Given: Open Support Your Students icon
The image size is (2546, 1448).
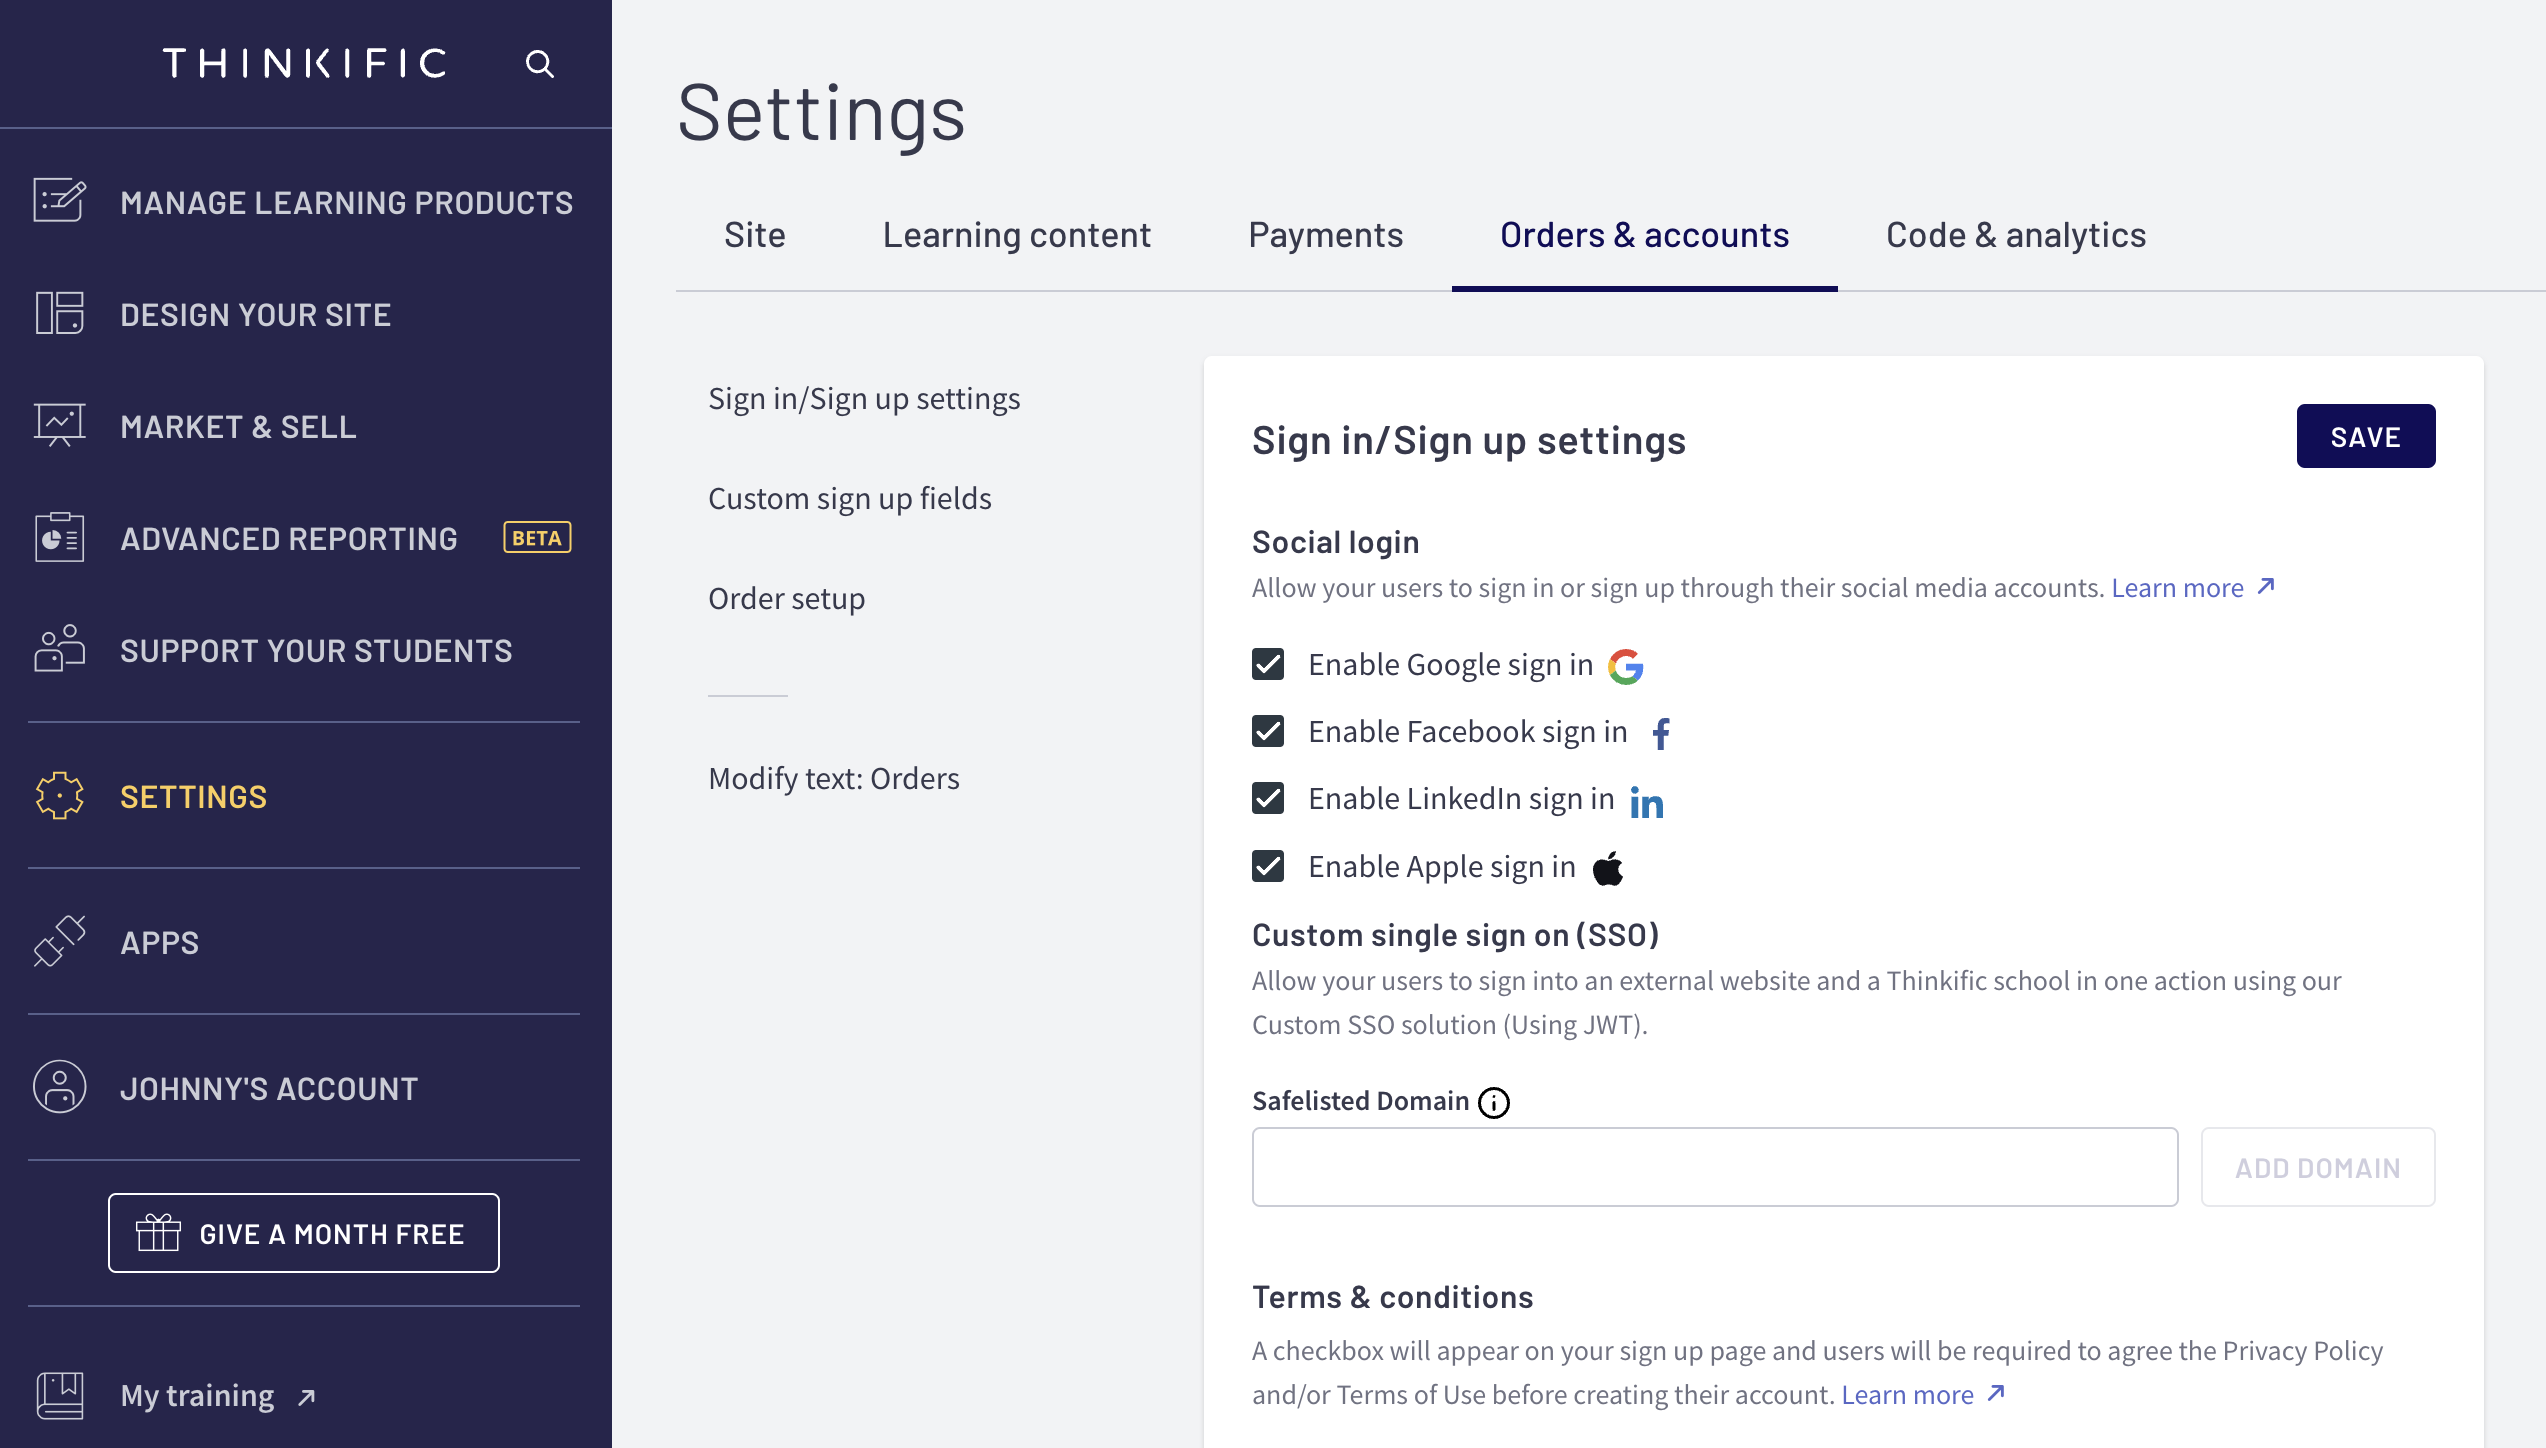Looking at the screenshot, I should (x=59, y=650).
